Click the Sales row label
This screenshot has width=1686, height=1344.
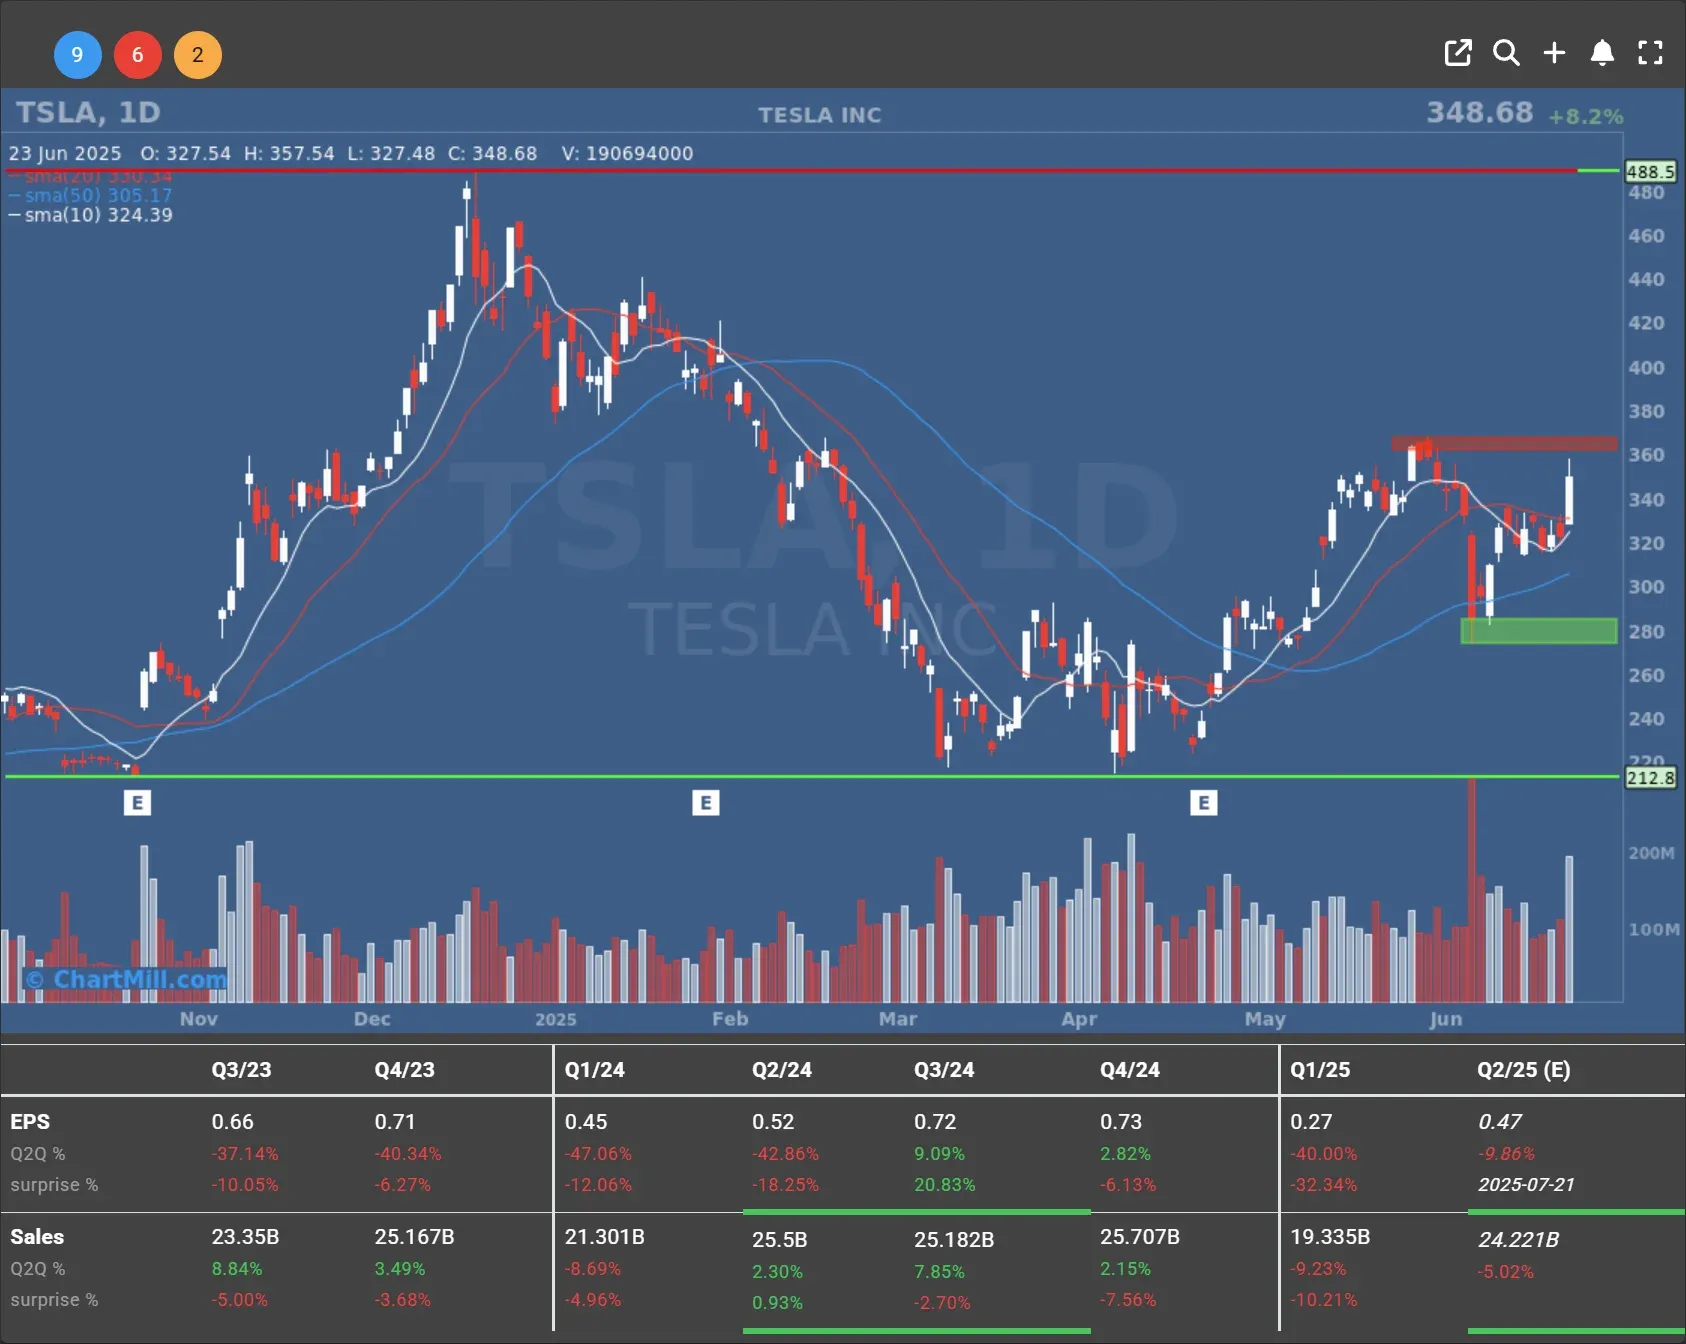pyautogui.click(x=37, y=1237)
